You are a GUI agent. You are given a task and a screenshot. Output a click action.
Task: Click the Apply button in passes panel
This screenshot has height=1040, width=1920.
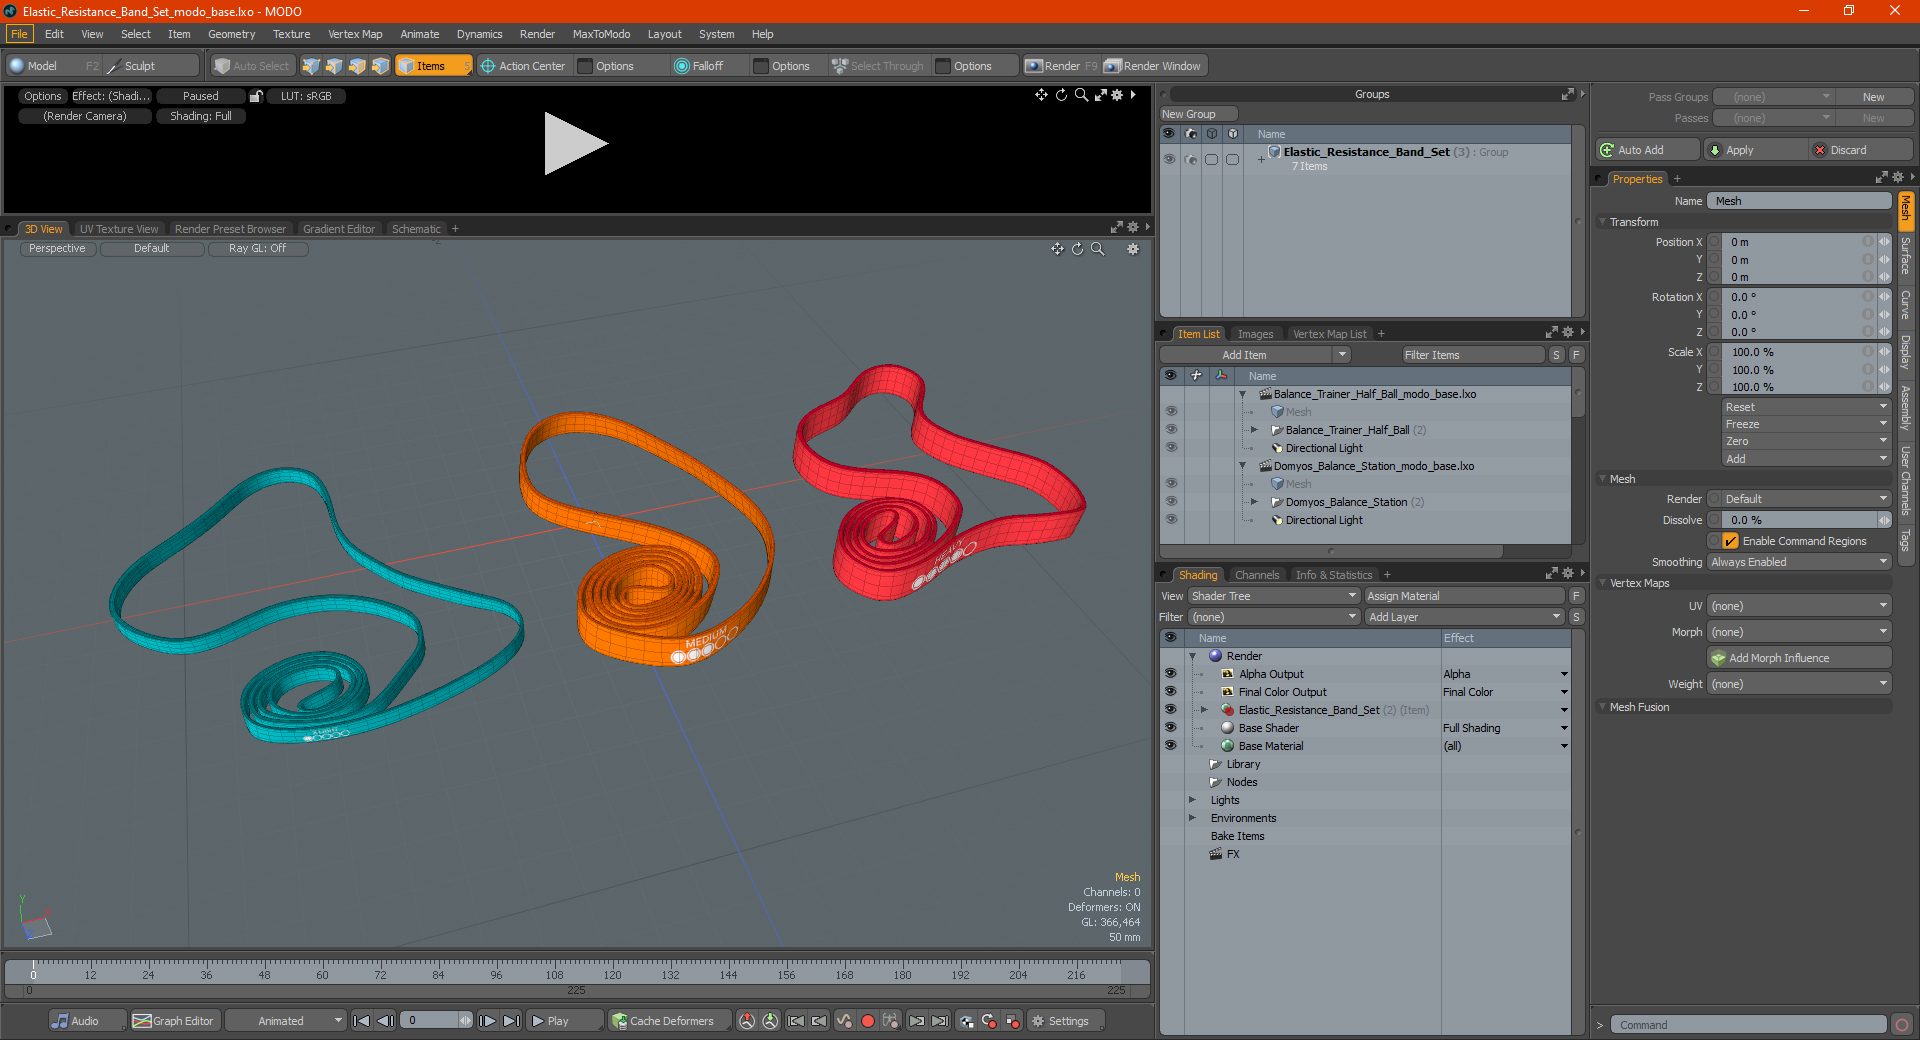click(x=1754, y=150)
